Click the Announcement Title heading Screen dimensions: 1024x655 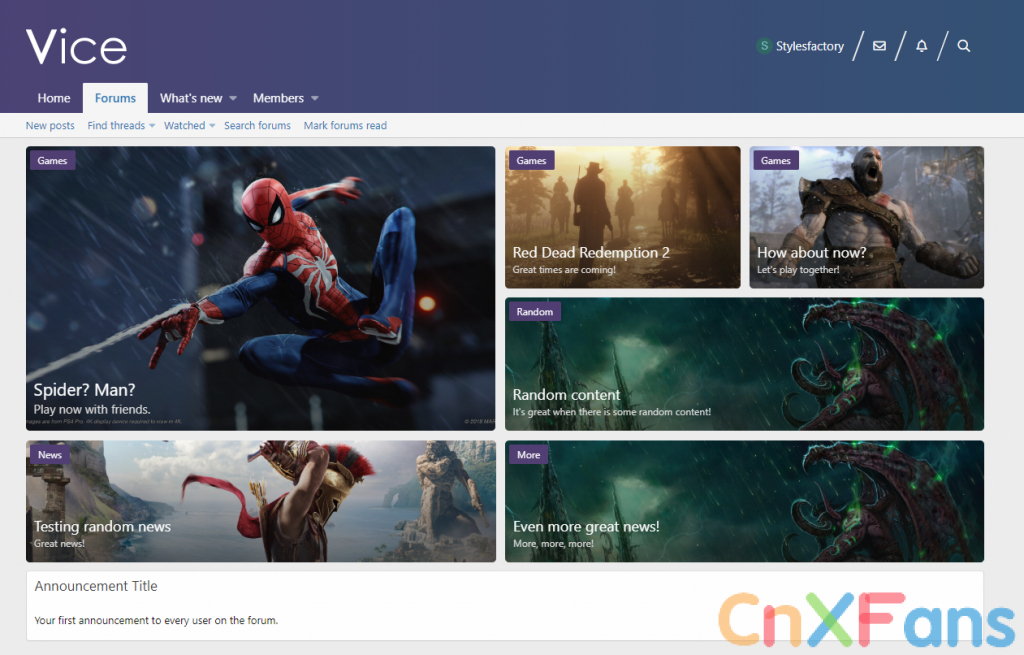click(x=96, y=586)
